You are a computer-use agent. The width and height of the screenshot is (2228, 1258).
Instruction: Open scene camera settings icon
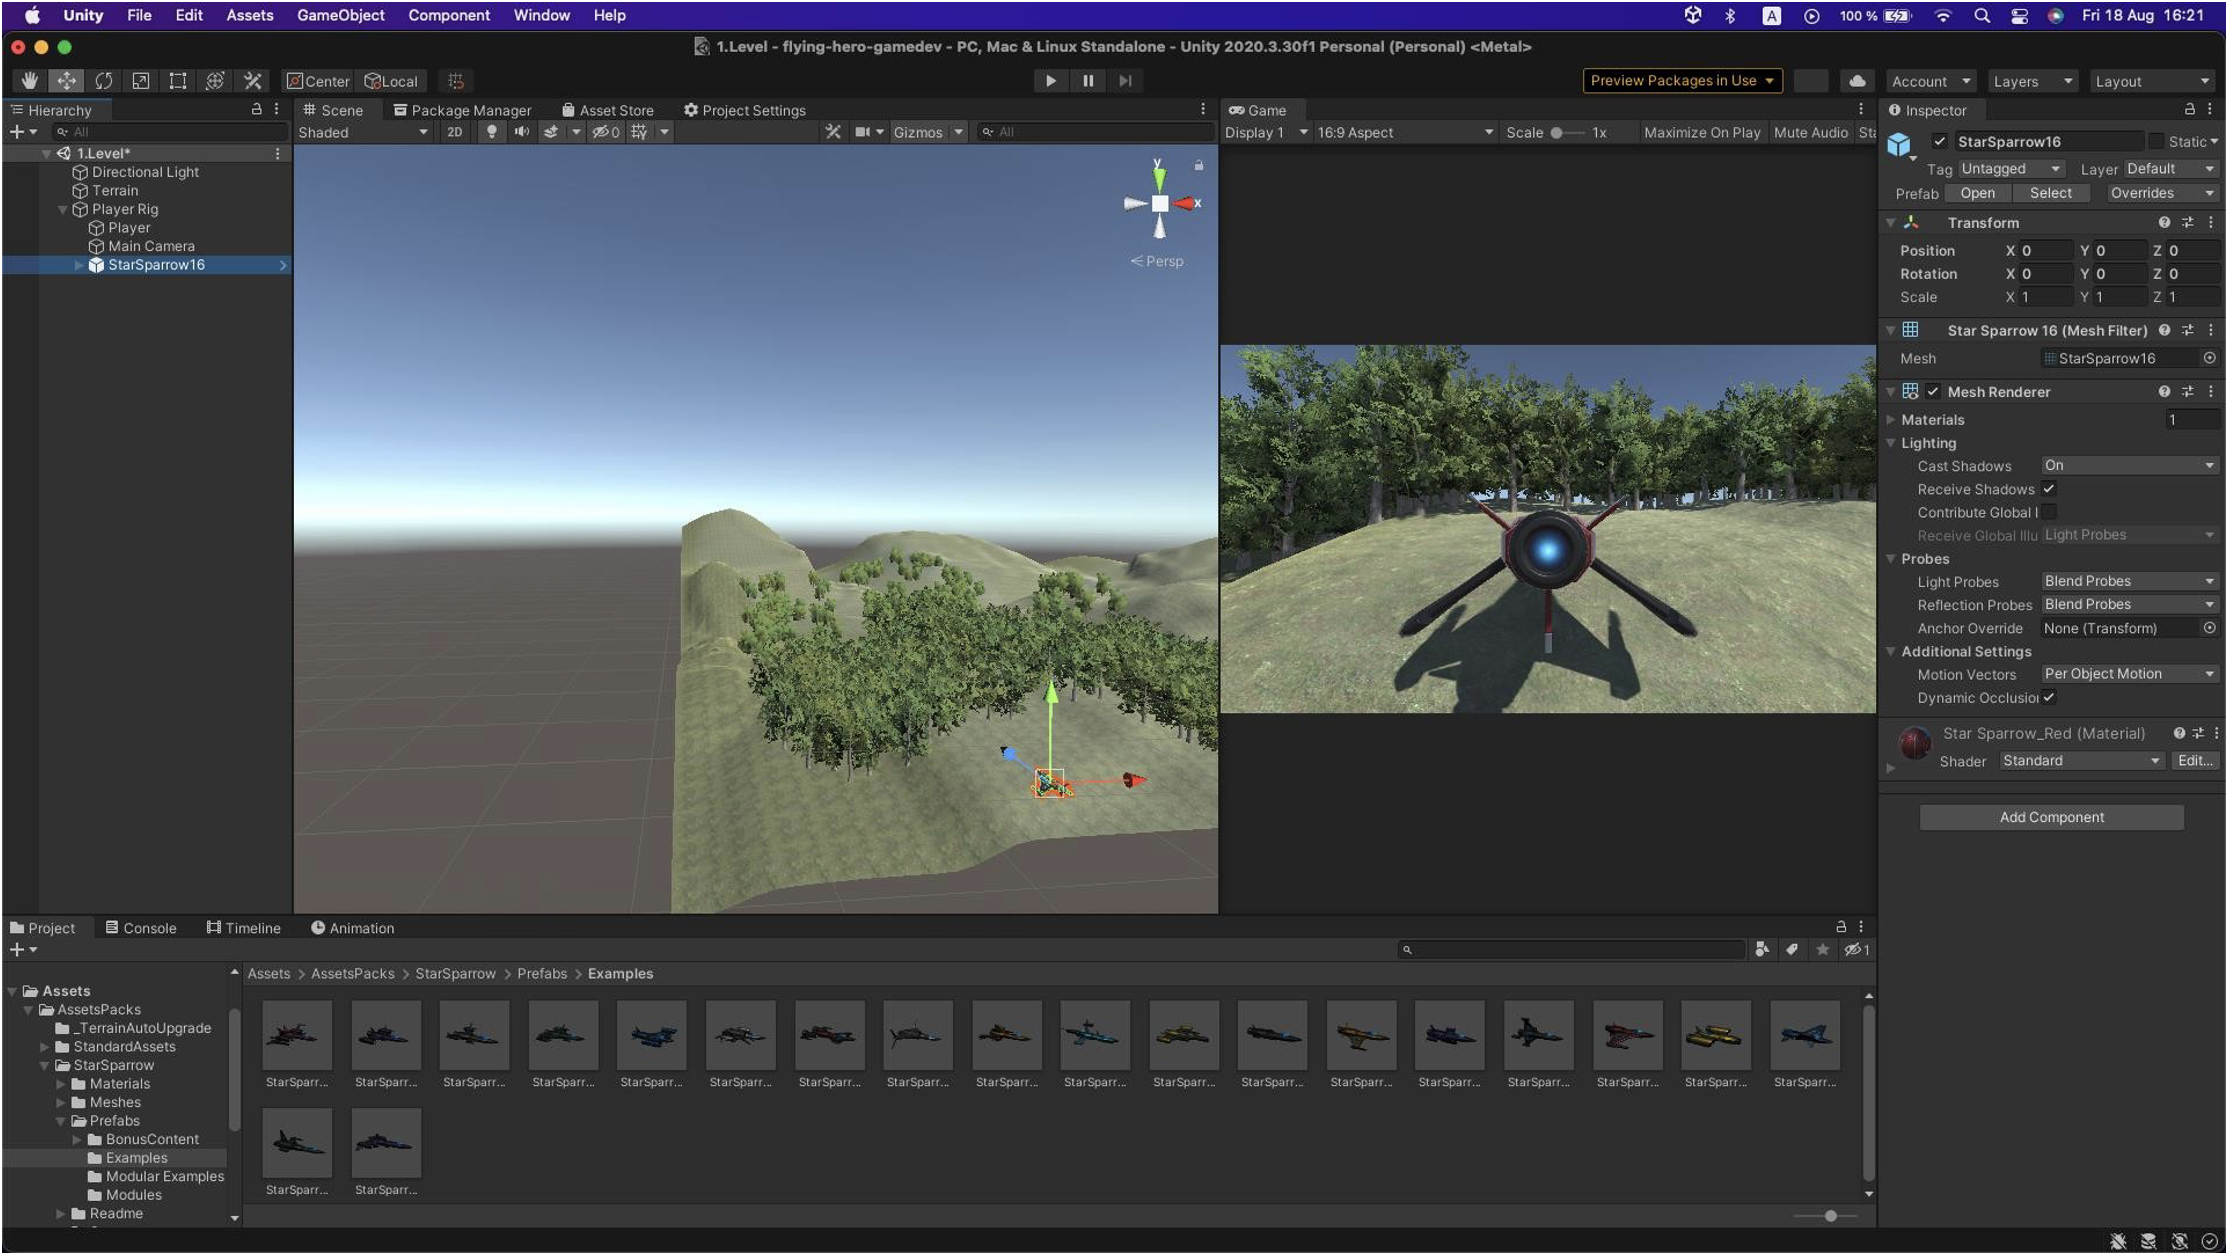click(862, 132)
